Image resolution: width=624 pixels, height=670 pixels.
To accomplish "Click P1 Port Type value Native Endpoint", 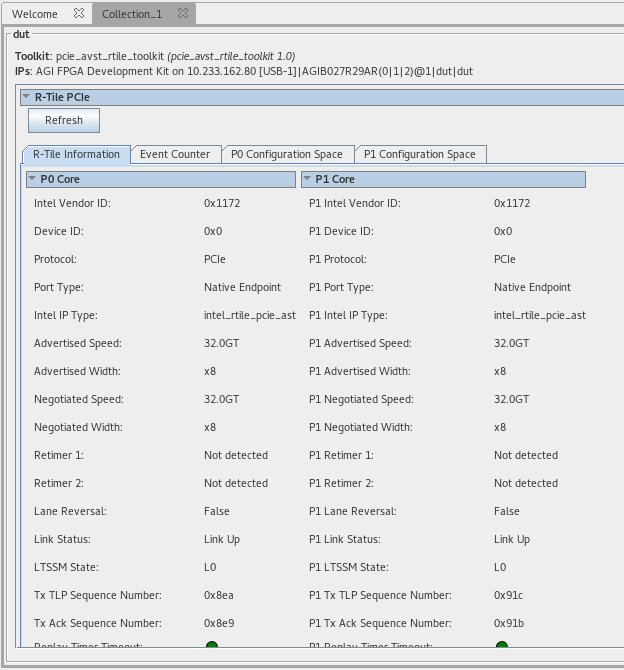I will 533,287.
